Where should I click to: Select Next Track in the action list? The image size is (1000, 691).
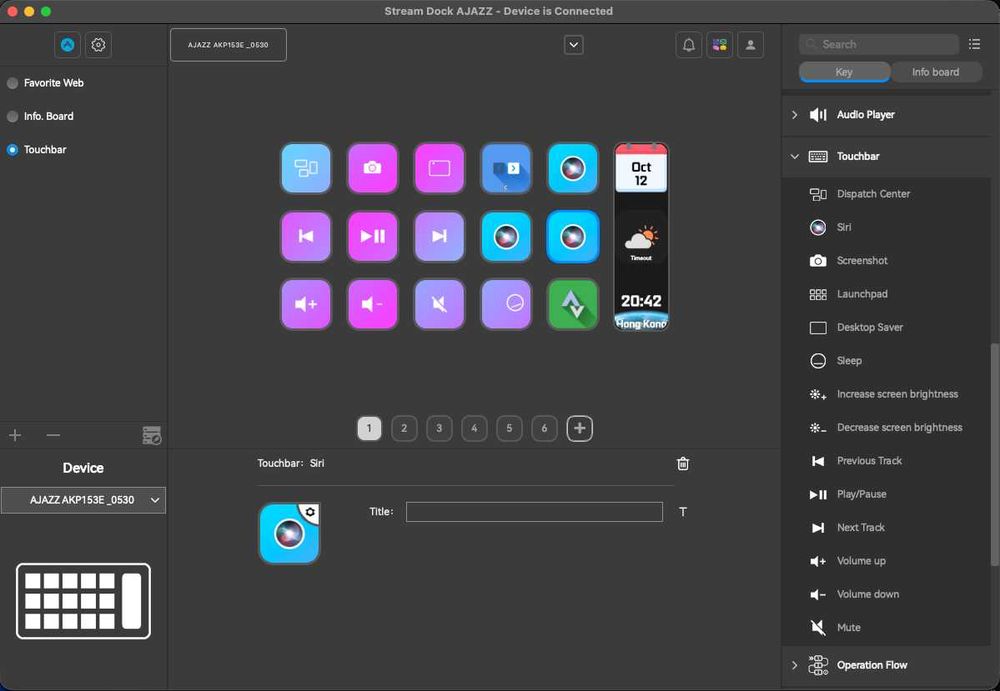click(x=886, y=528)
